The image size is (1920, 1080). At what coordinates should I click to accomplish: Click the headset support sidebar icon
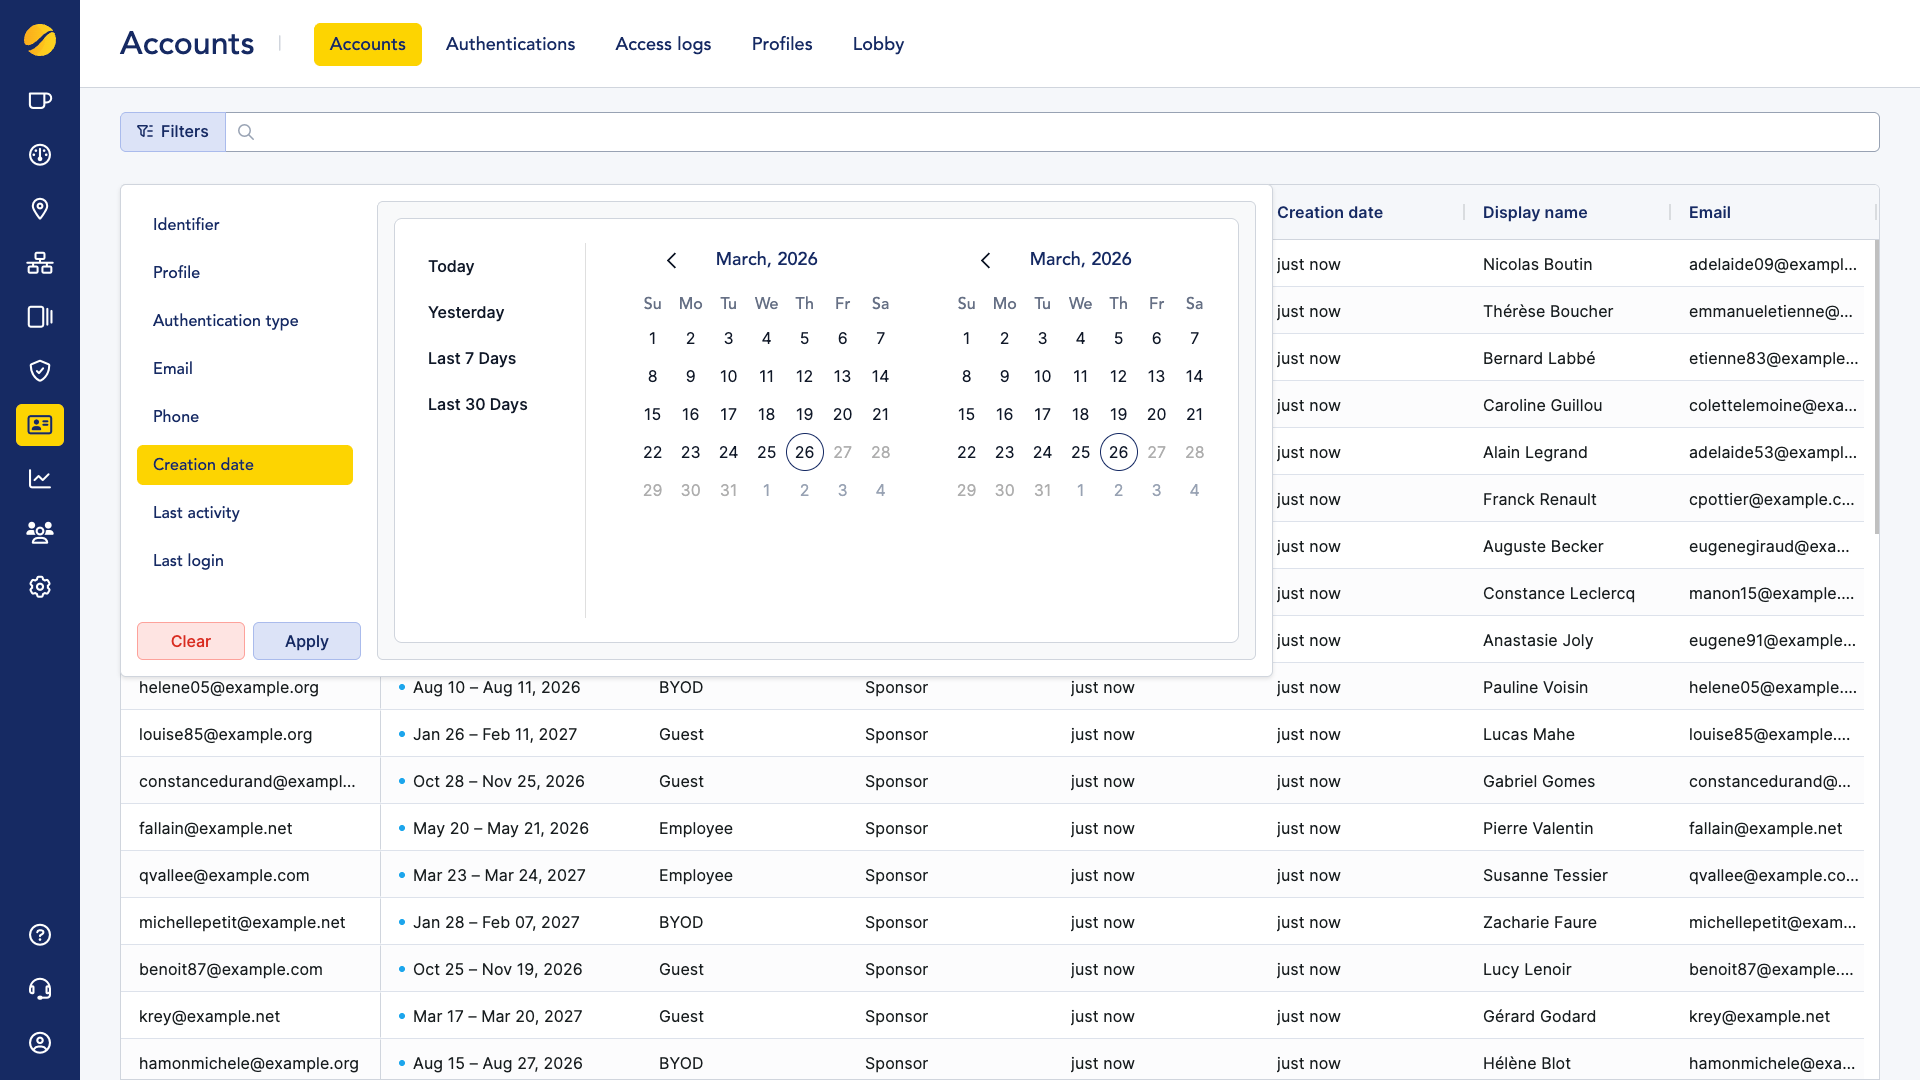[x=40, y=989]
